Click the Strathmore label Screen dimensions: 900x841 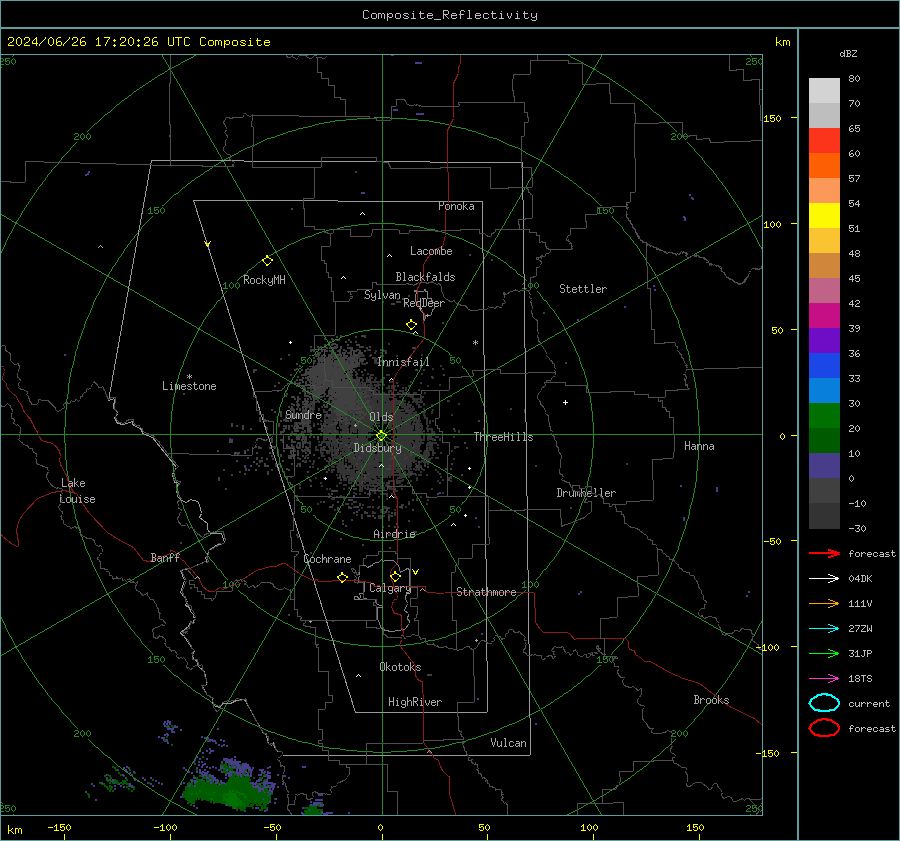487,592
